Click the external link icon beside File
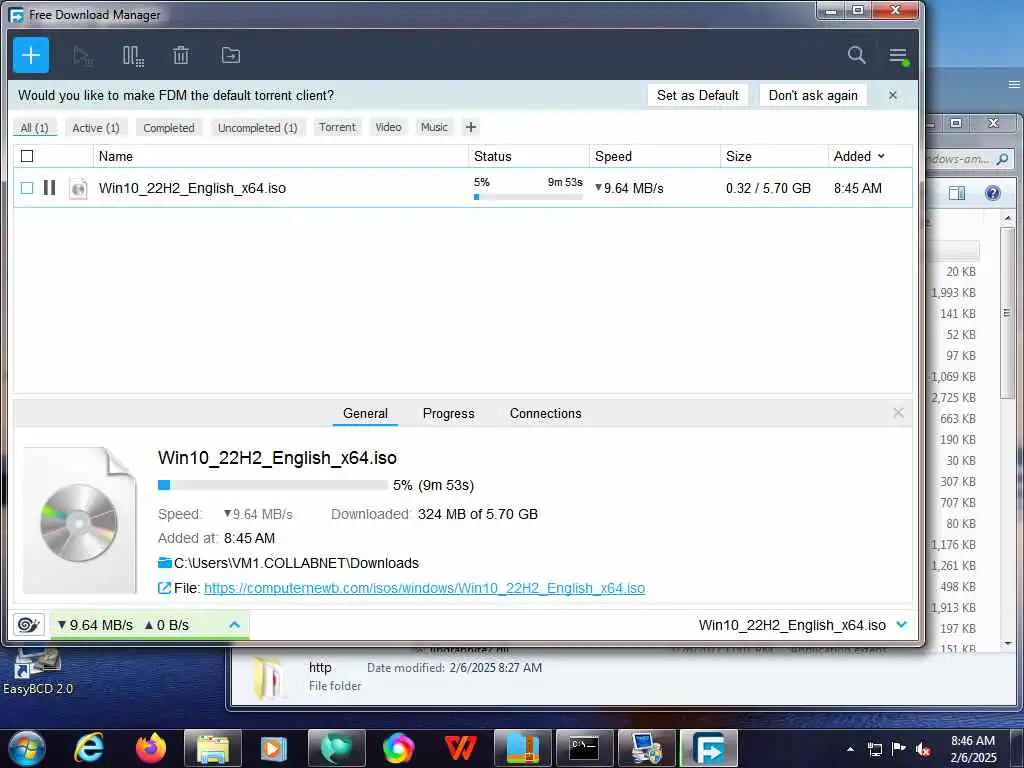 click(x=165, y=588)
